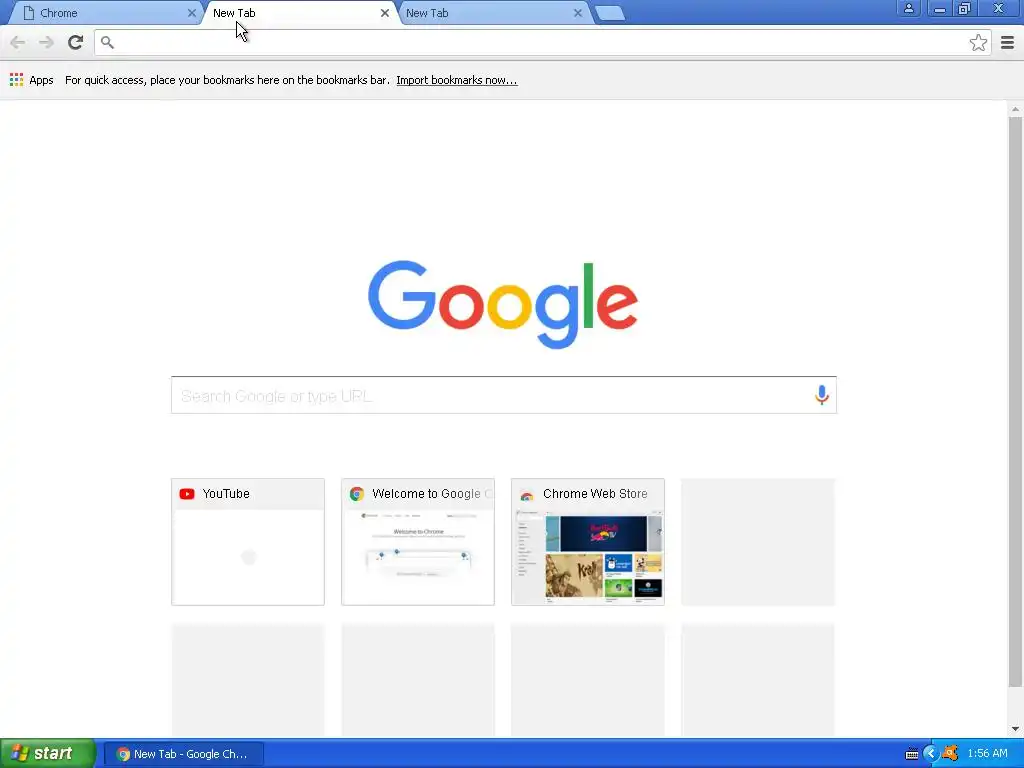Viewport: 1024px width, 768px height.
Task: Click the forward navigation arrow
Action: (46, 42)
